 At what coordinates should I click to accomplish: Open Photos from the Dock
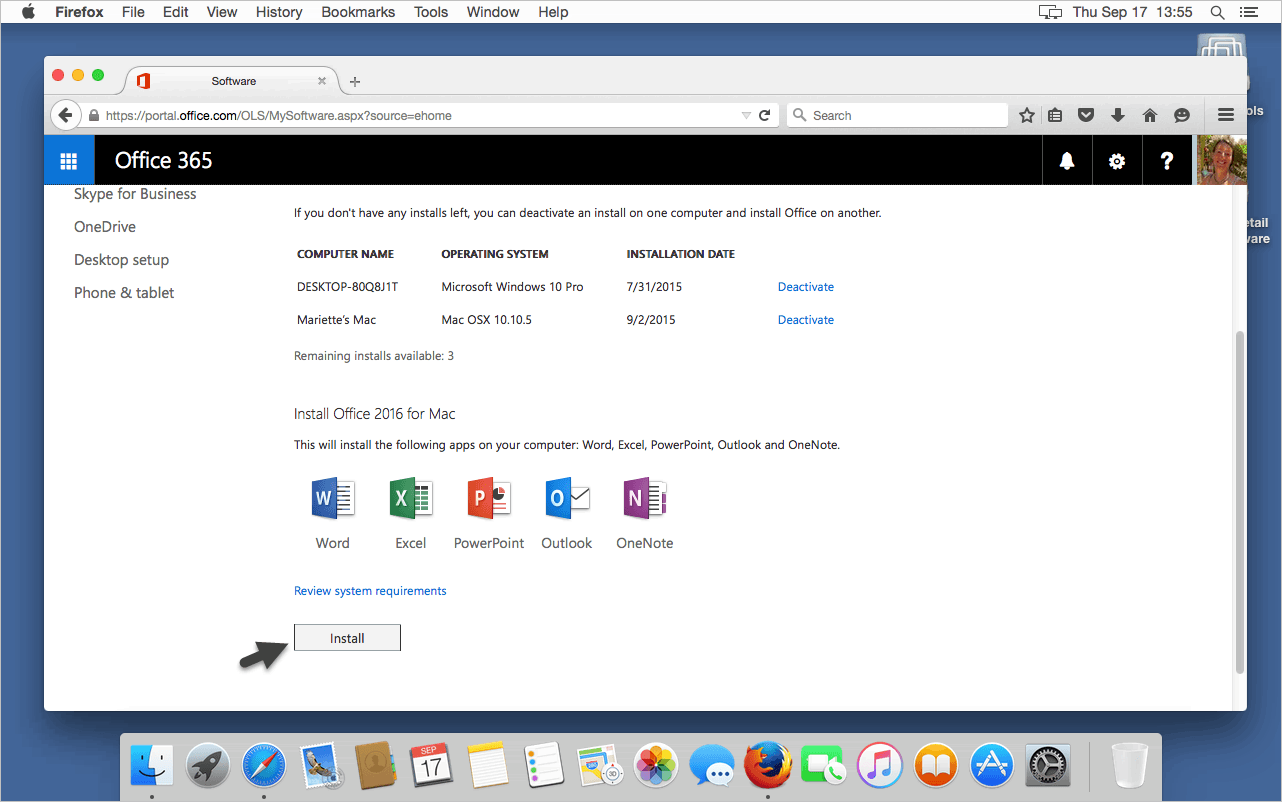(656, 766)
